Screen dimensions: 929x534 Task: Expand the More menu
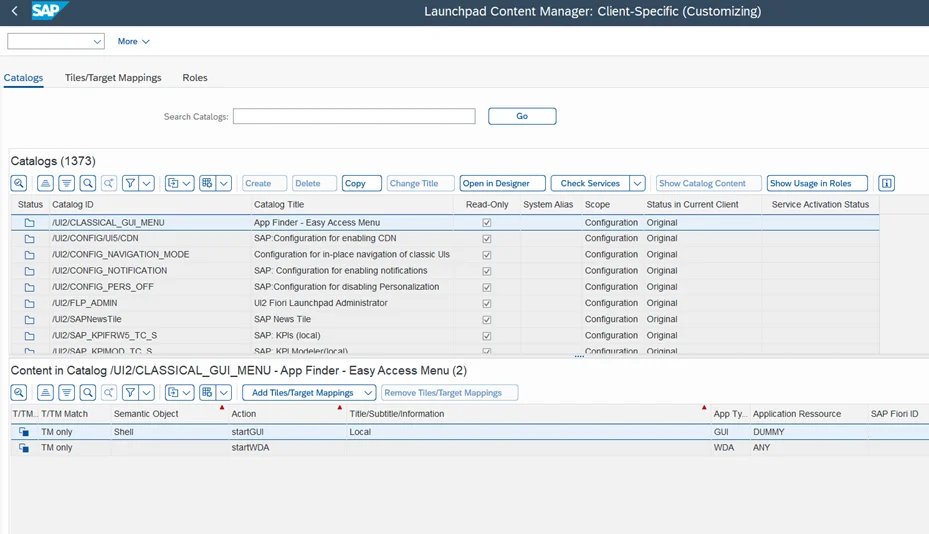pyautogui.click(x=133, y=41)
